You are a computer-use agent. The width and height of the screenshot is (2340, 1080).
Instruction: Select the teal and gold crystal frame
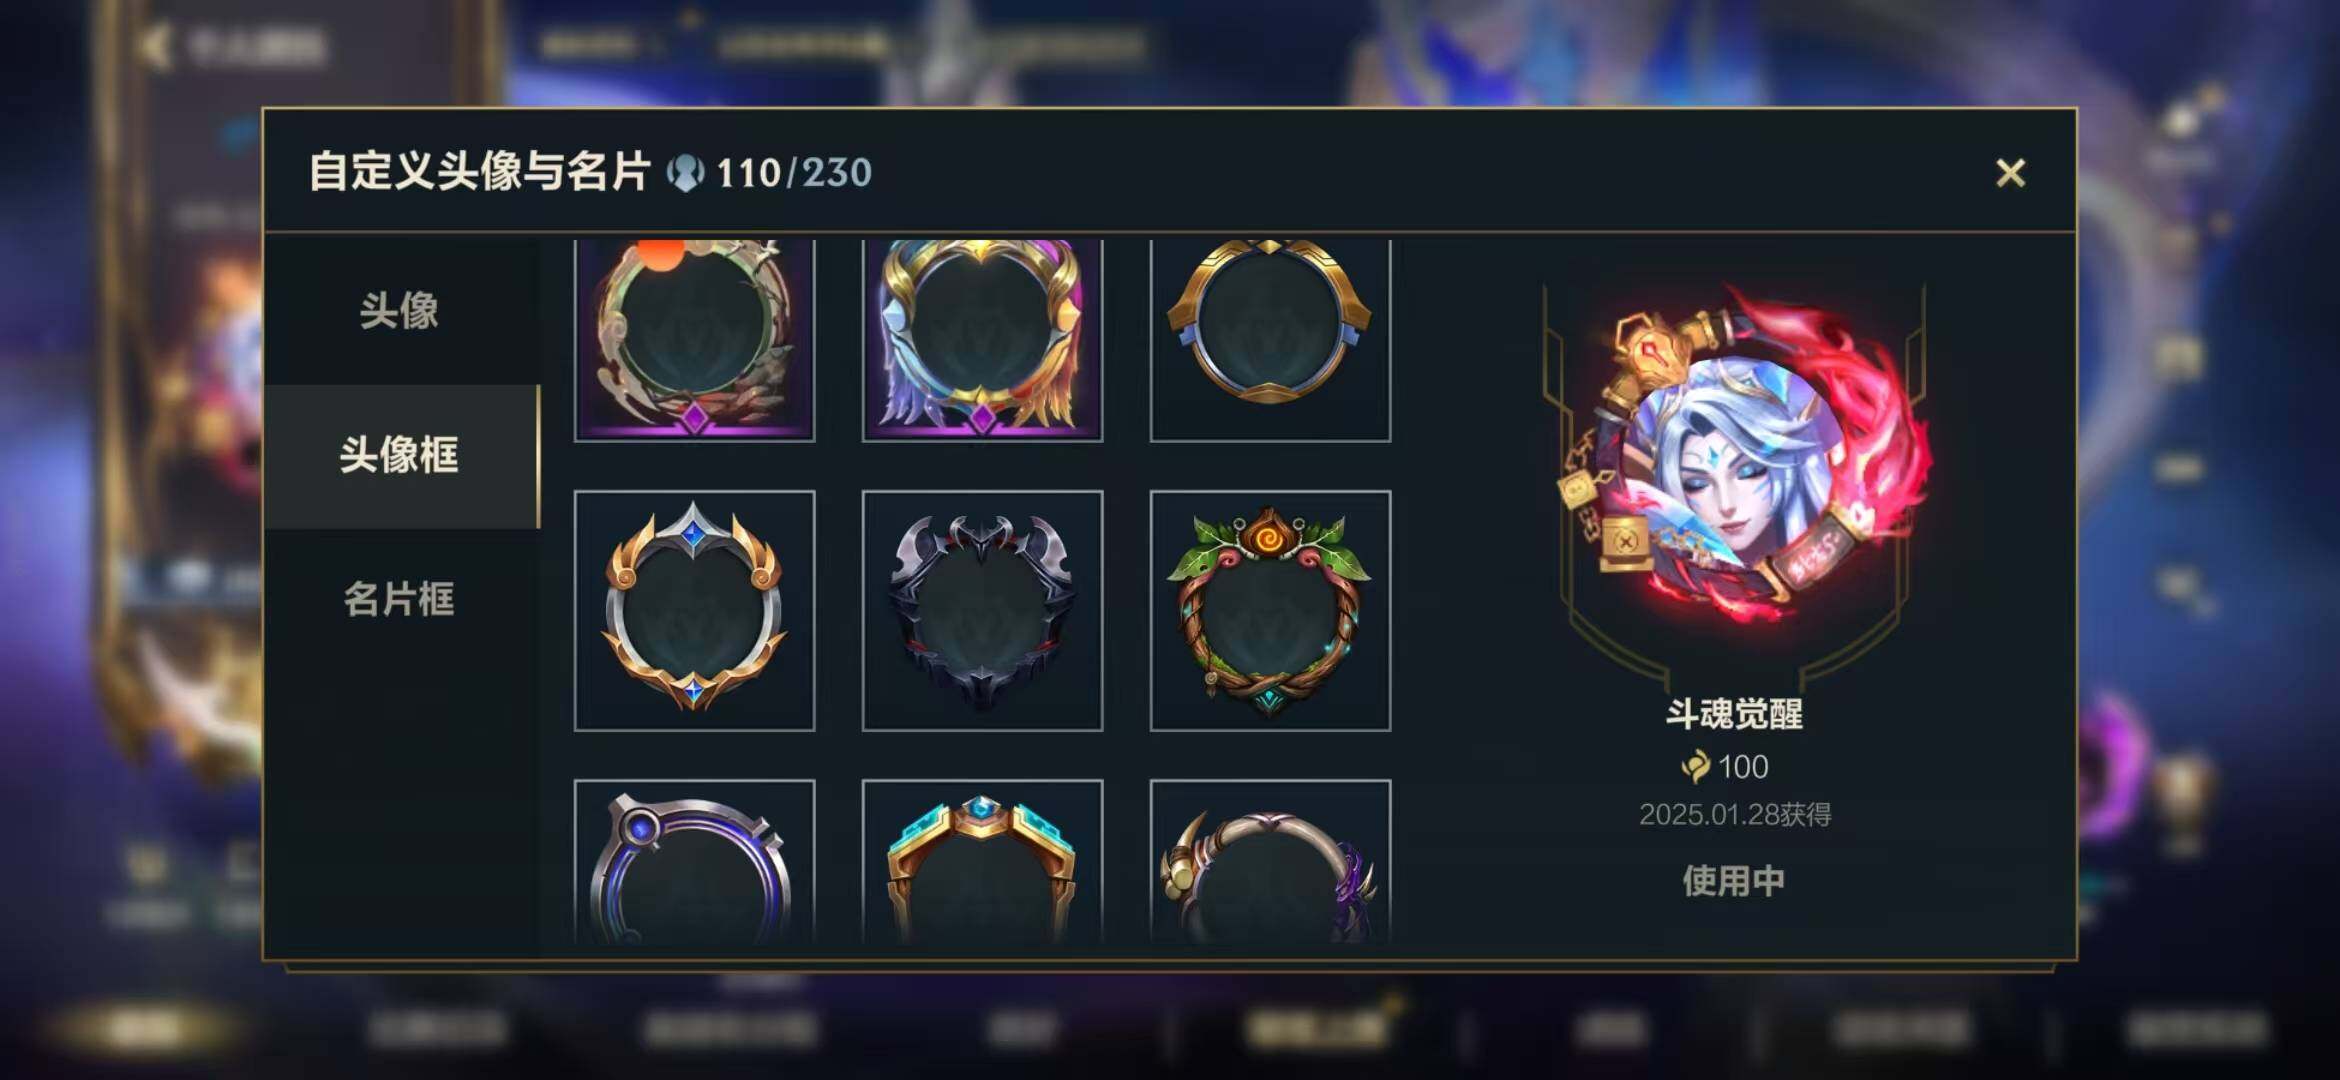pyautogui.click(x=982, y=862)
